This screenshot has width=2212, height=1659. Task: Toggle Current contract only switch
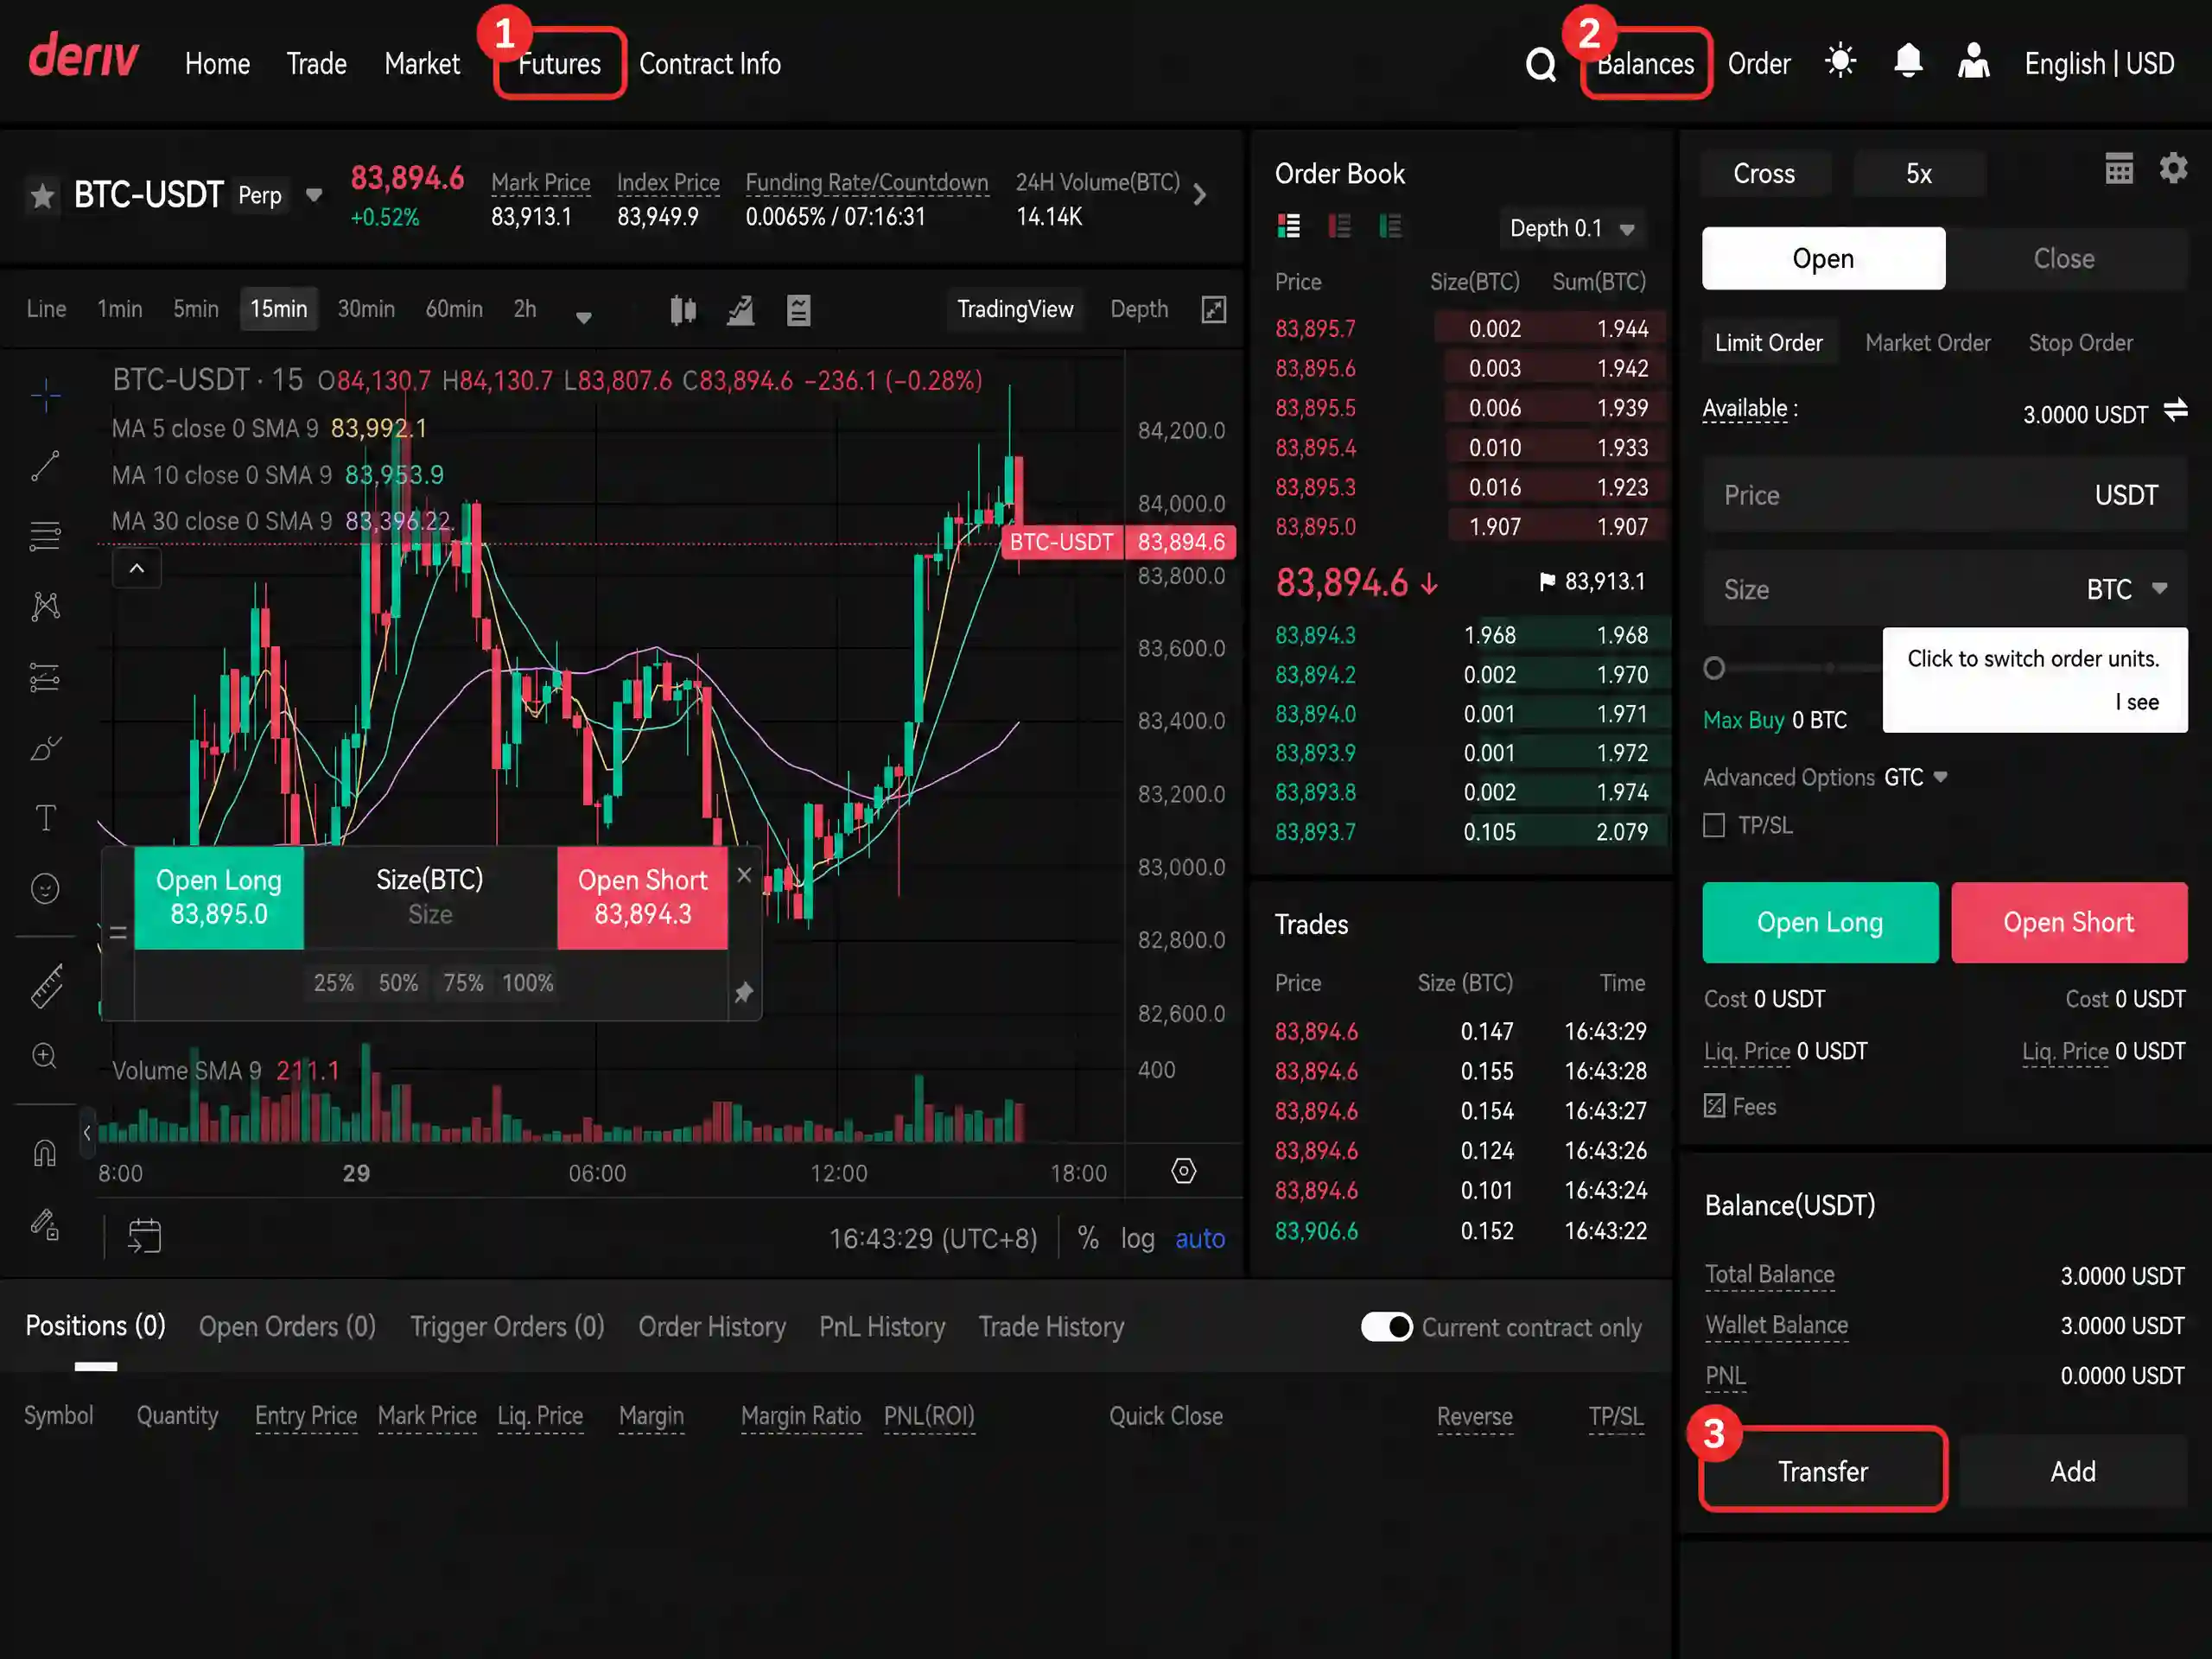1386,1327
